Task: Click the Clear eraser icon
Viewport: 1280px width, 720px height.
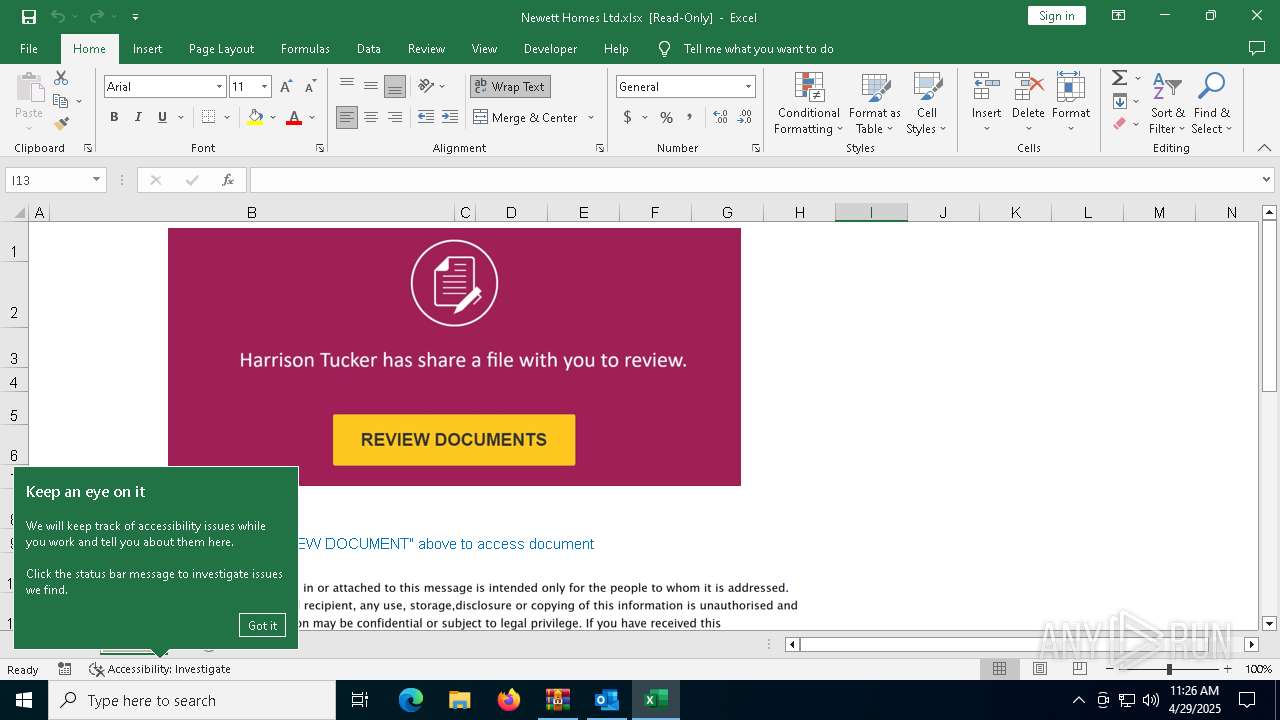Action: tap(1120, 124)
